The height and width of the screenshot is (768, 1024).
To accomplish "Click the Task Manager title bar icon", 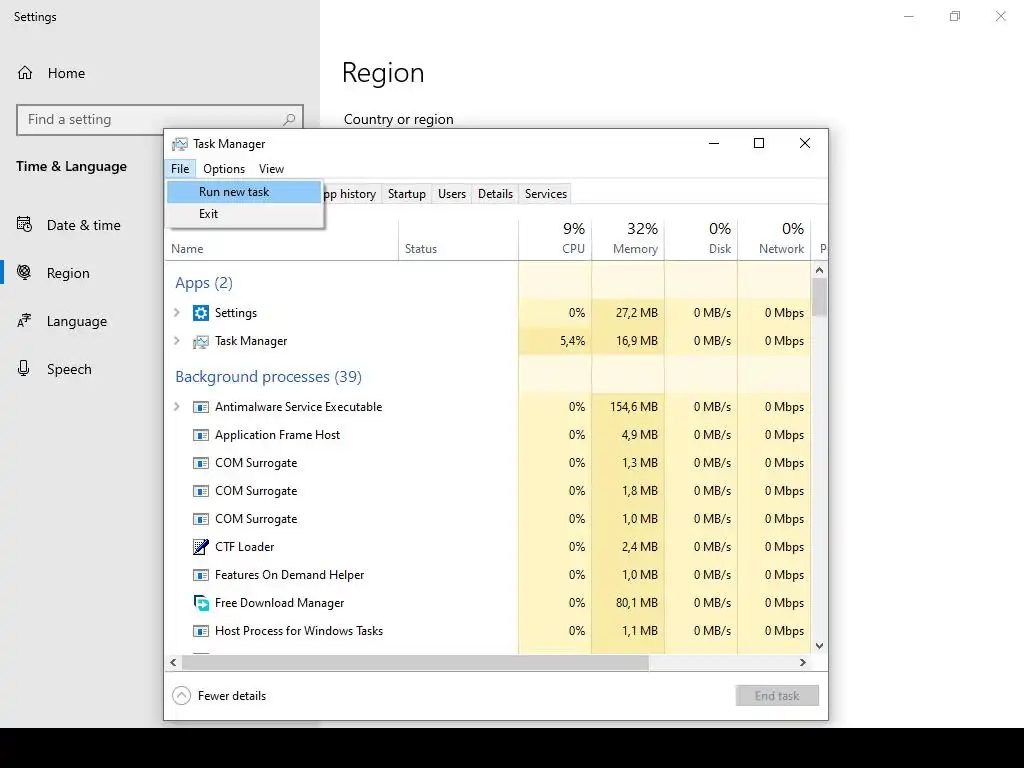I will (x=180, y=144).
